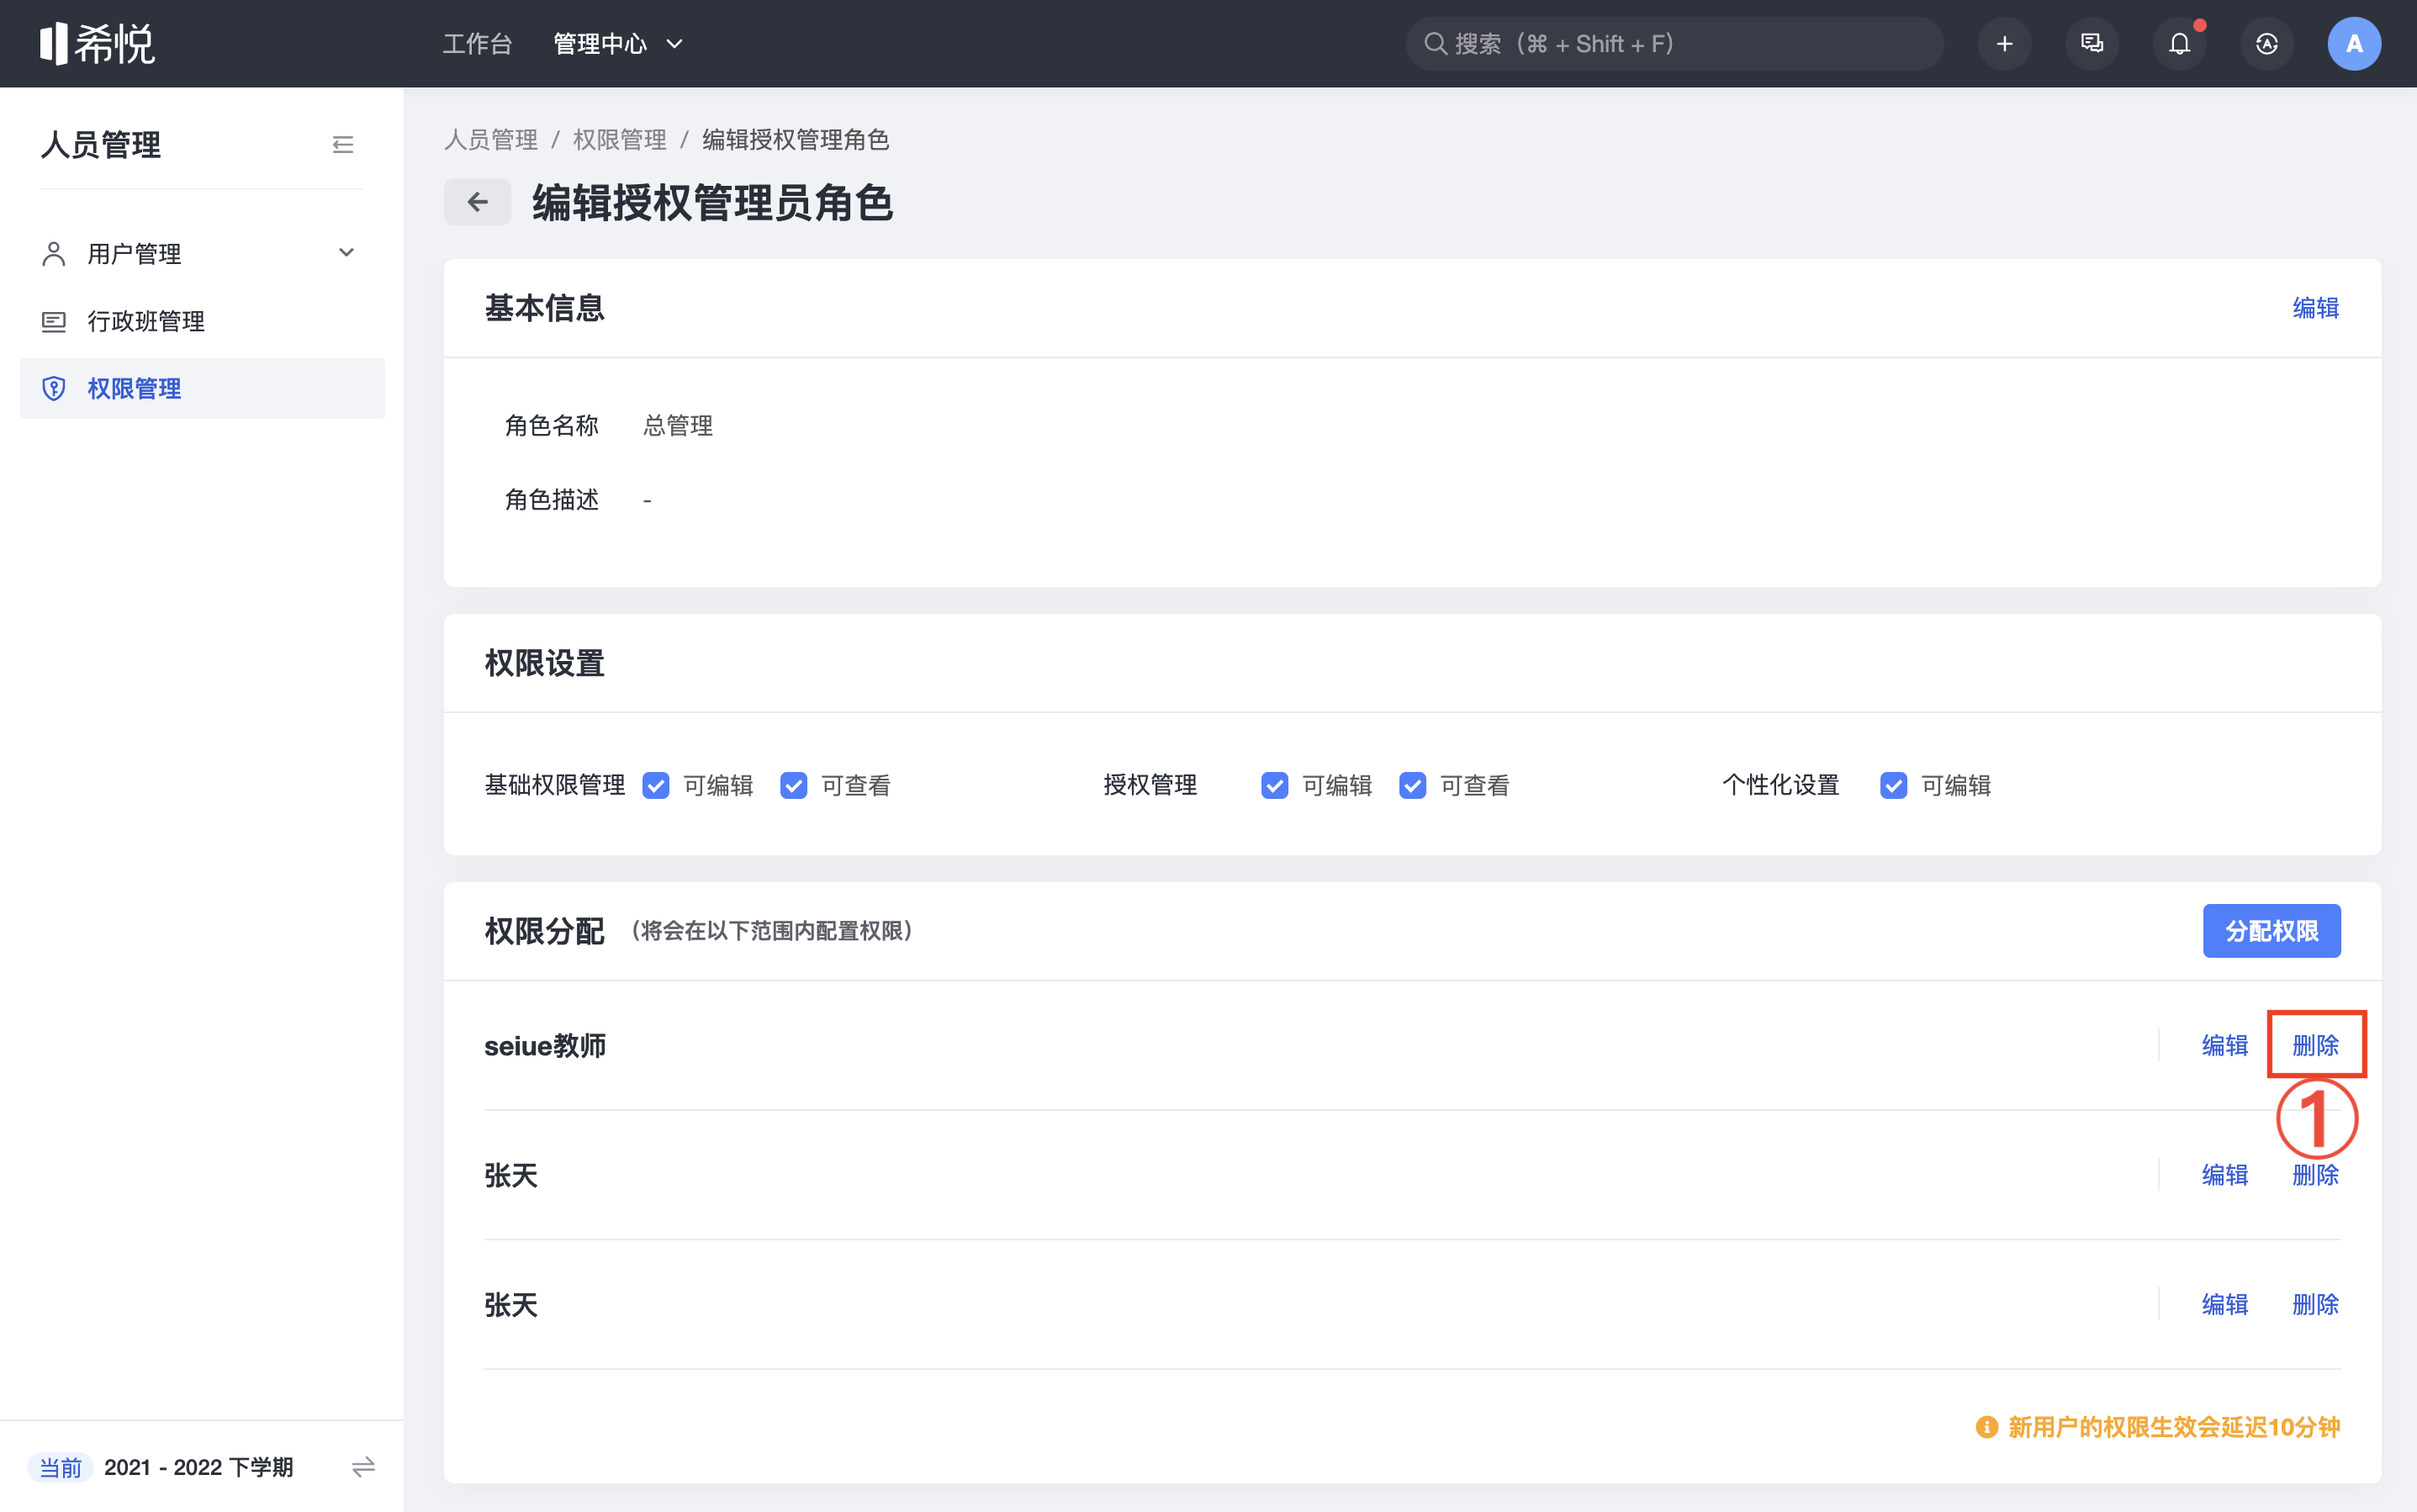Edit the seiue教师 row

(x=2225, y=1045)
